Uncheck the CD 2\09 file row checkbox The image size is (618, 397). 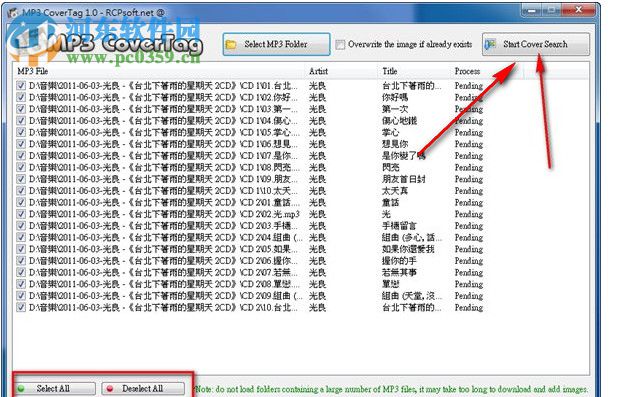click(21, 296)
